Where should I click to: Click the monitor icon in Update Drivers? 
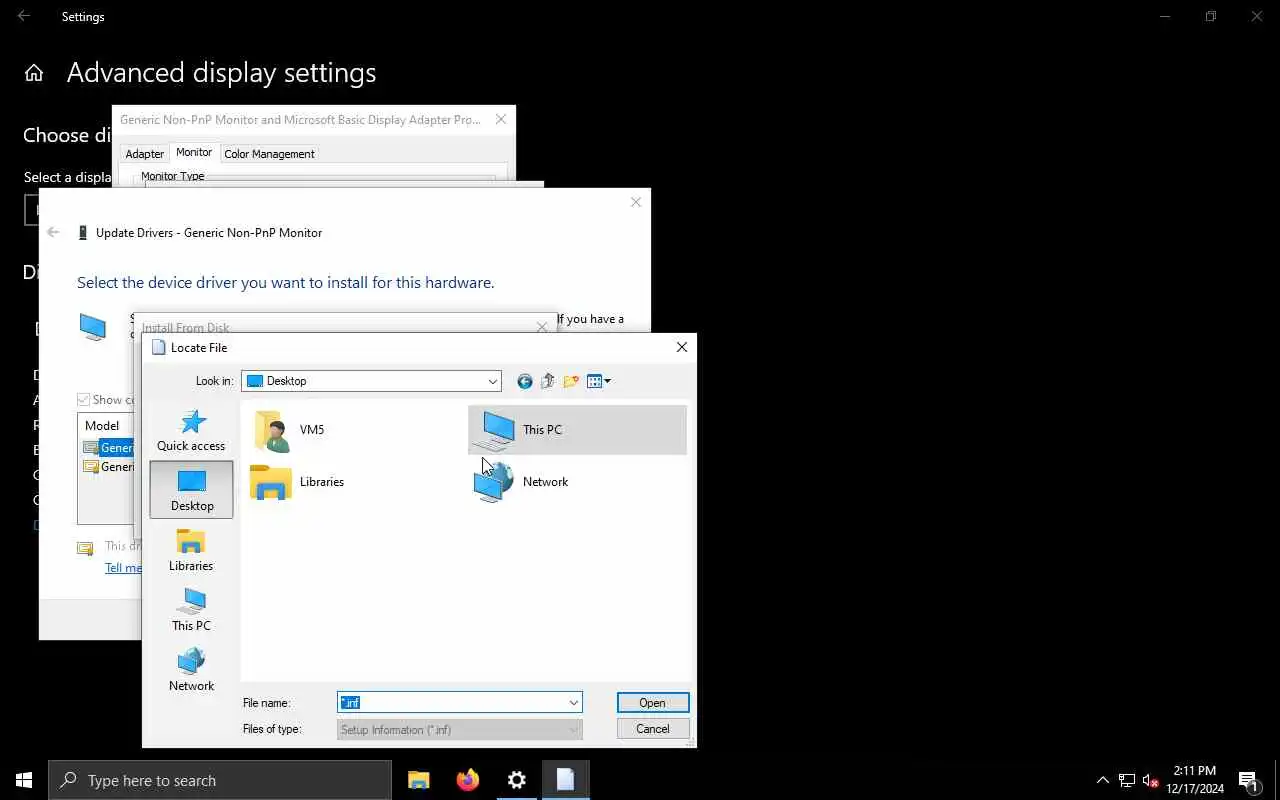pos(93,327)
